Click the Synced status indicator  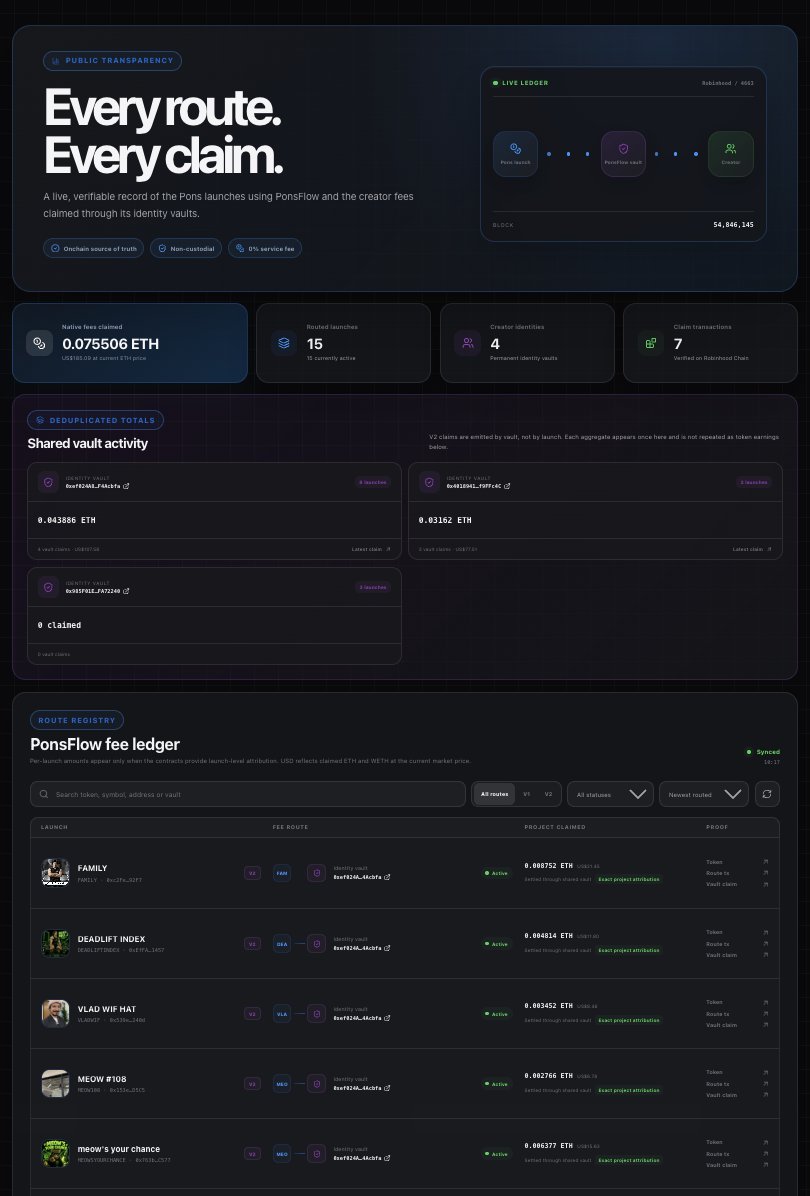pos(763,752)
